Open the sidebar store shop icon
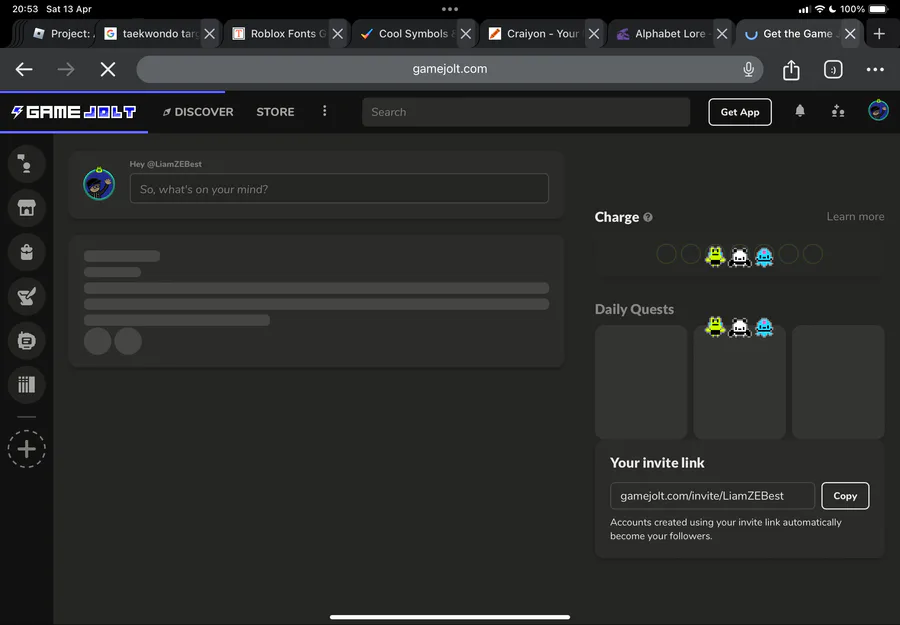 coord(26,208)
